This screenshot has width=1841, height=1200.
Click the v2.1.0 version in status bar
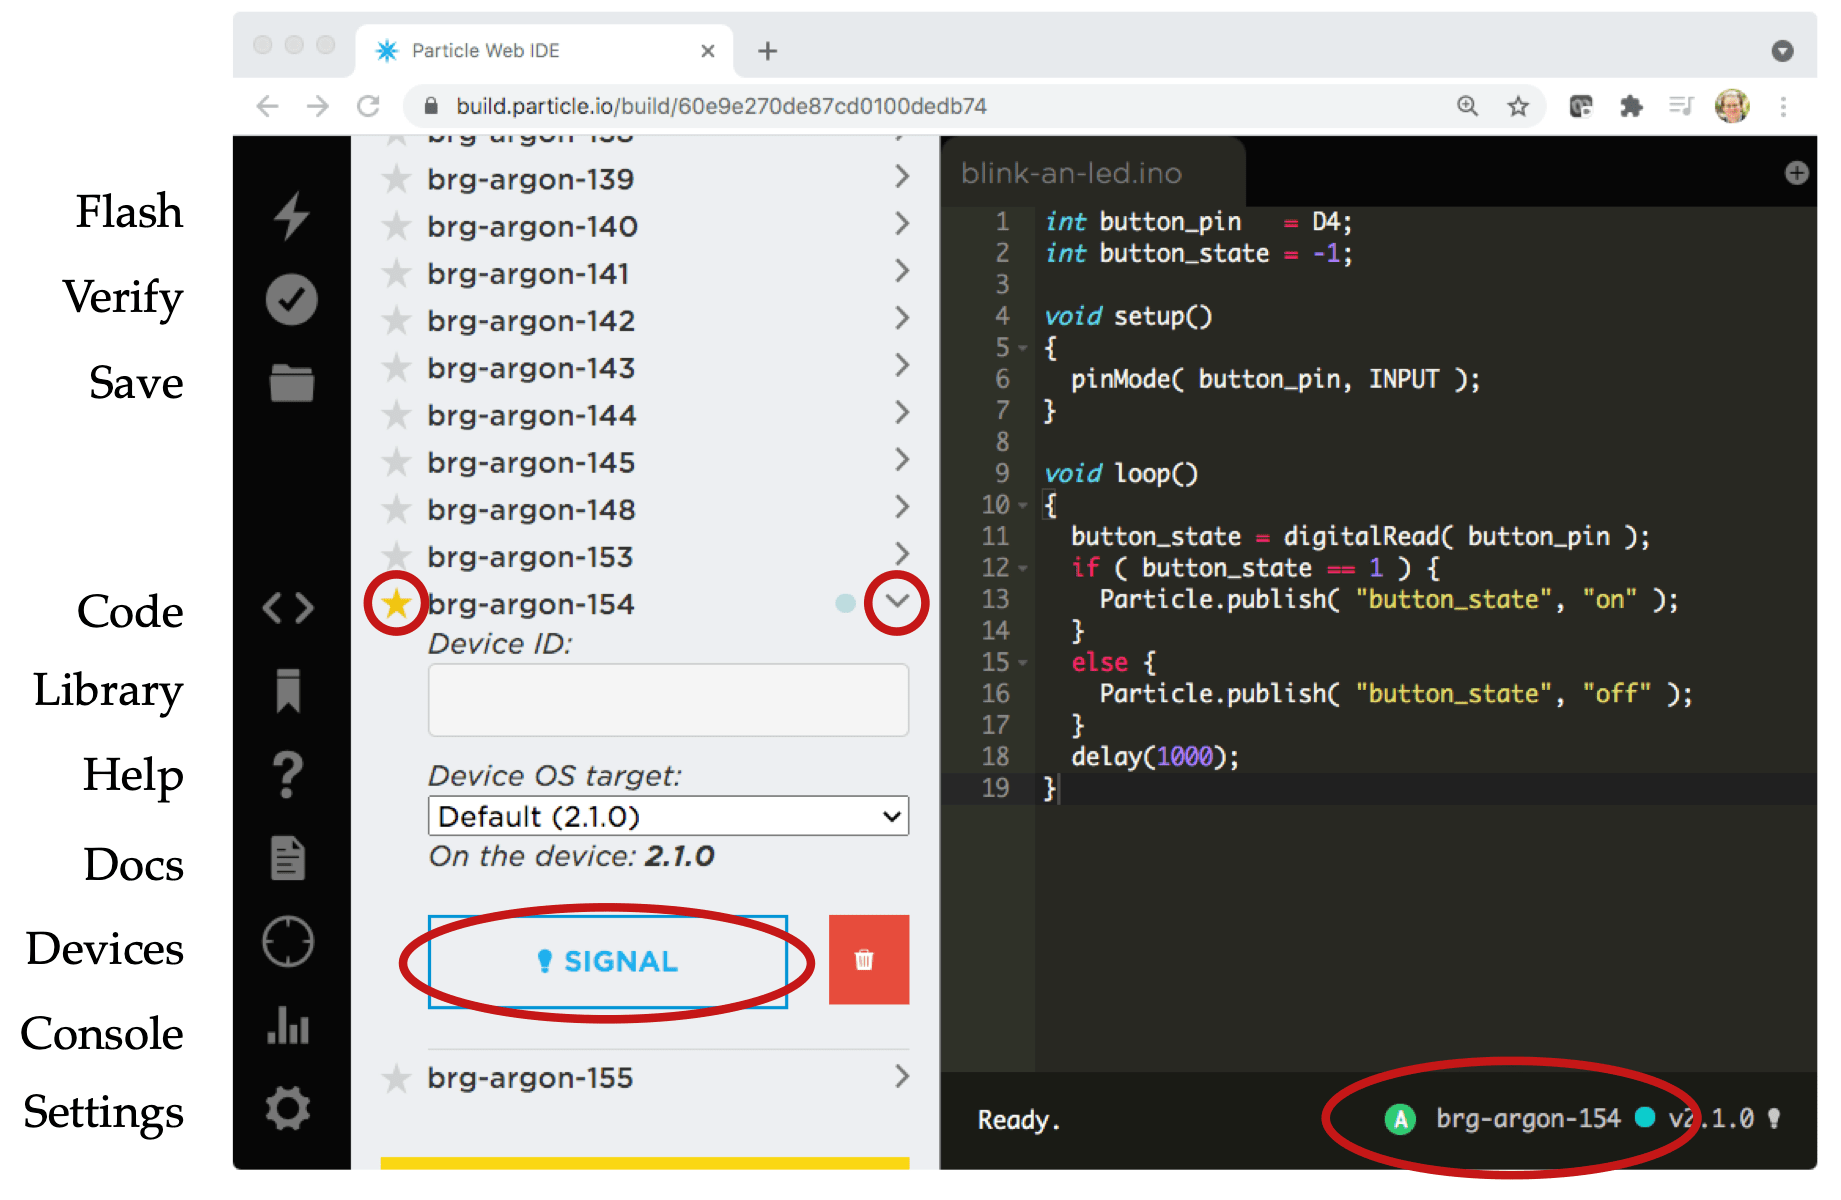pyautogui.click(x=1711, y=1118)
